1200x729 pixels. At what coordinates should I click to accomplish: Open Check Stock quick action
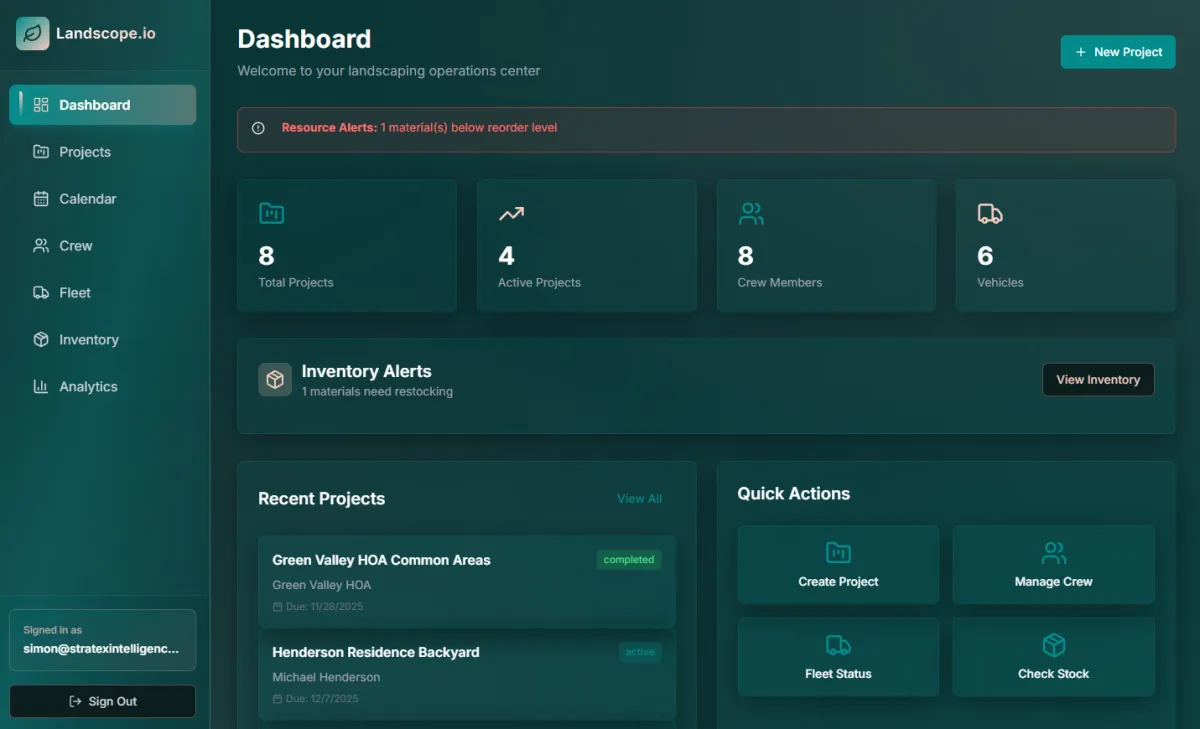point(1053,657)
